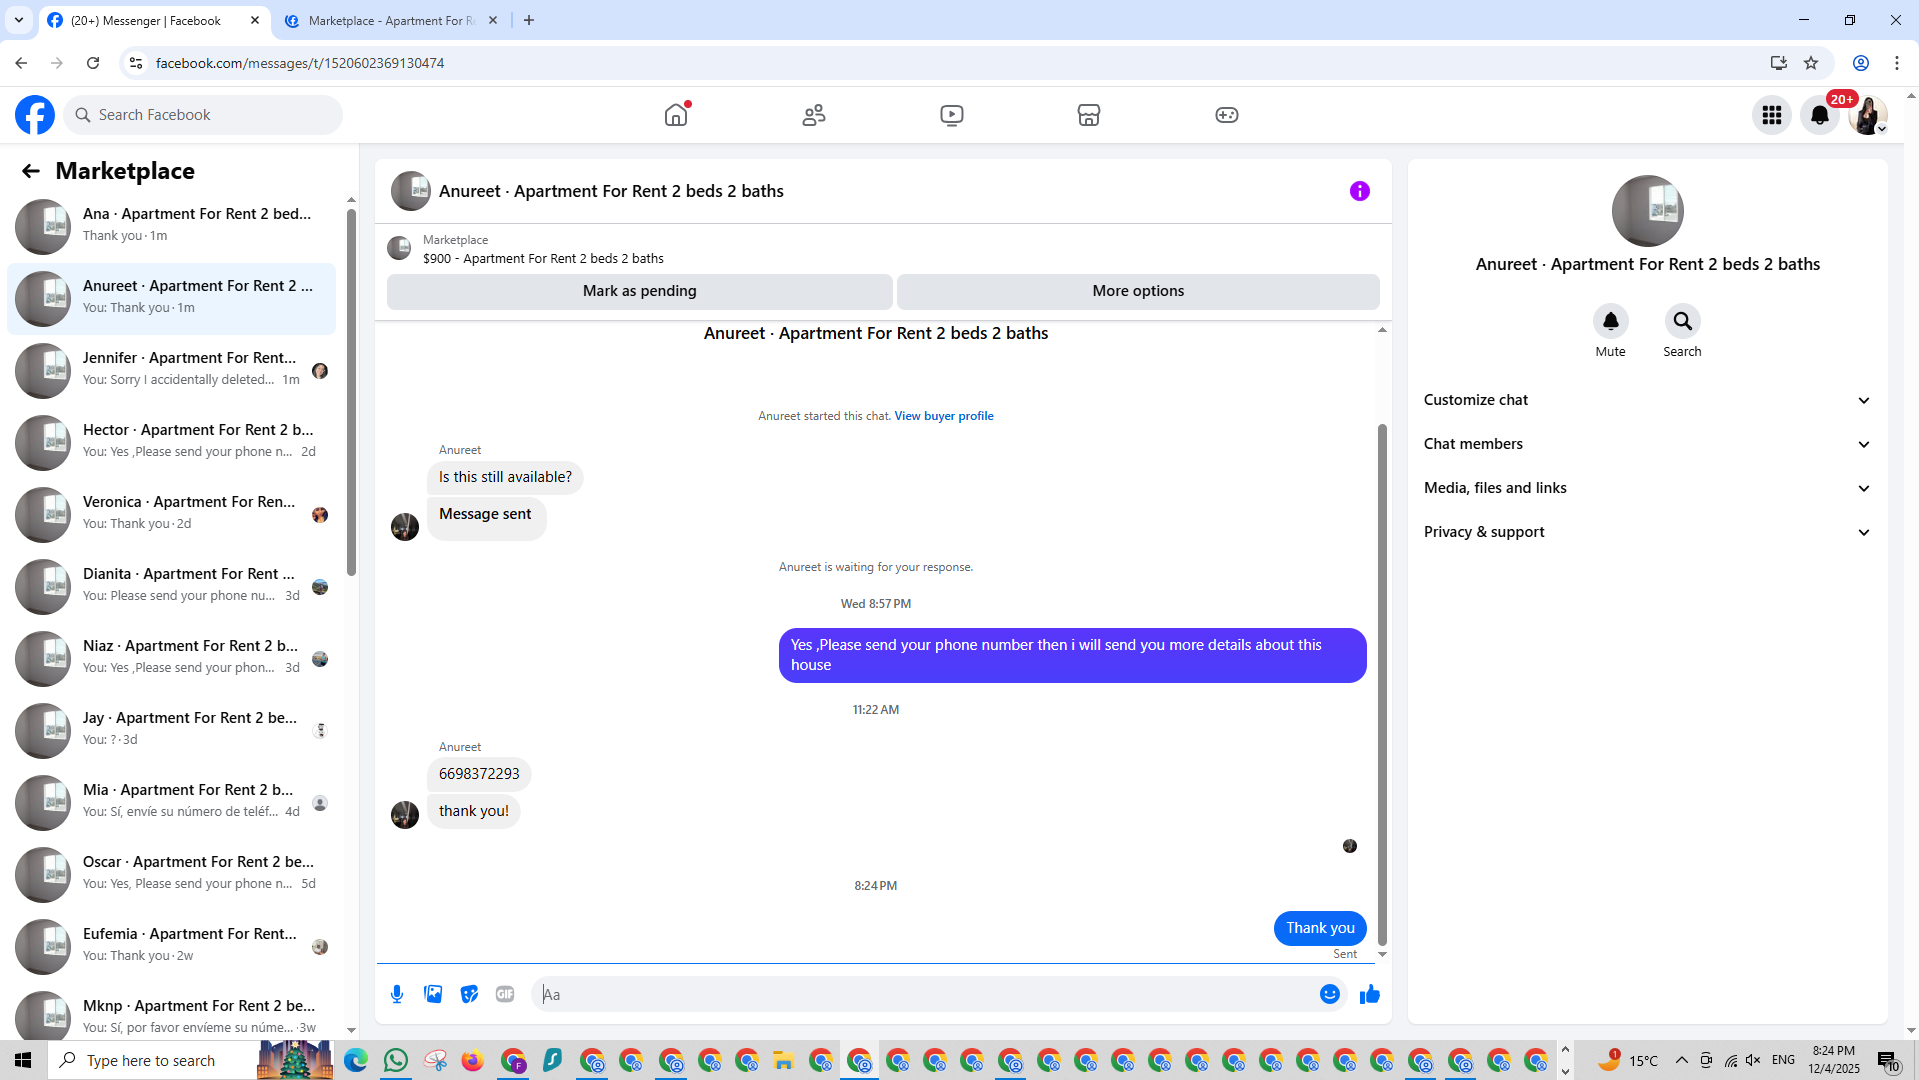Choose a sticker from the sticker icon
Image resolution: width=1919 pixels, height=1080 pixels.
click(469, 994)
